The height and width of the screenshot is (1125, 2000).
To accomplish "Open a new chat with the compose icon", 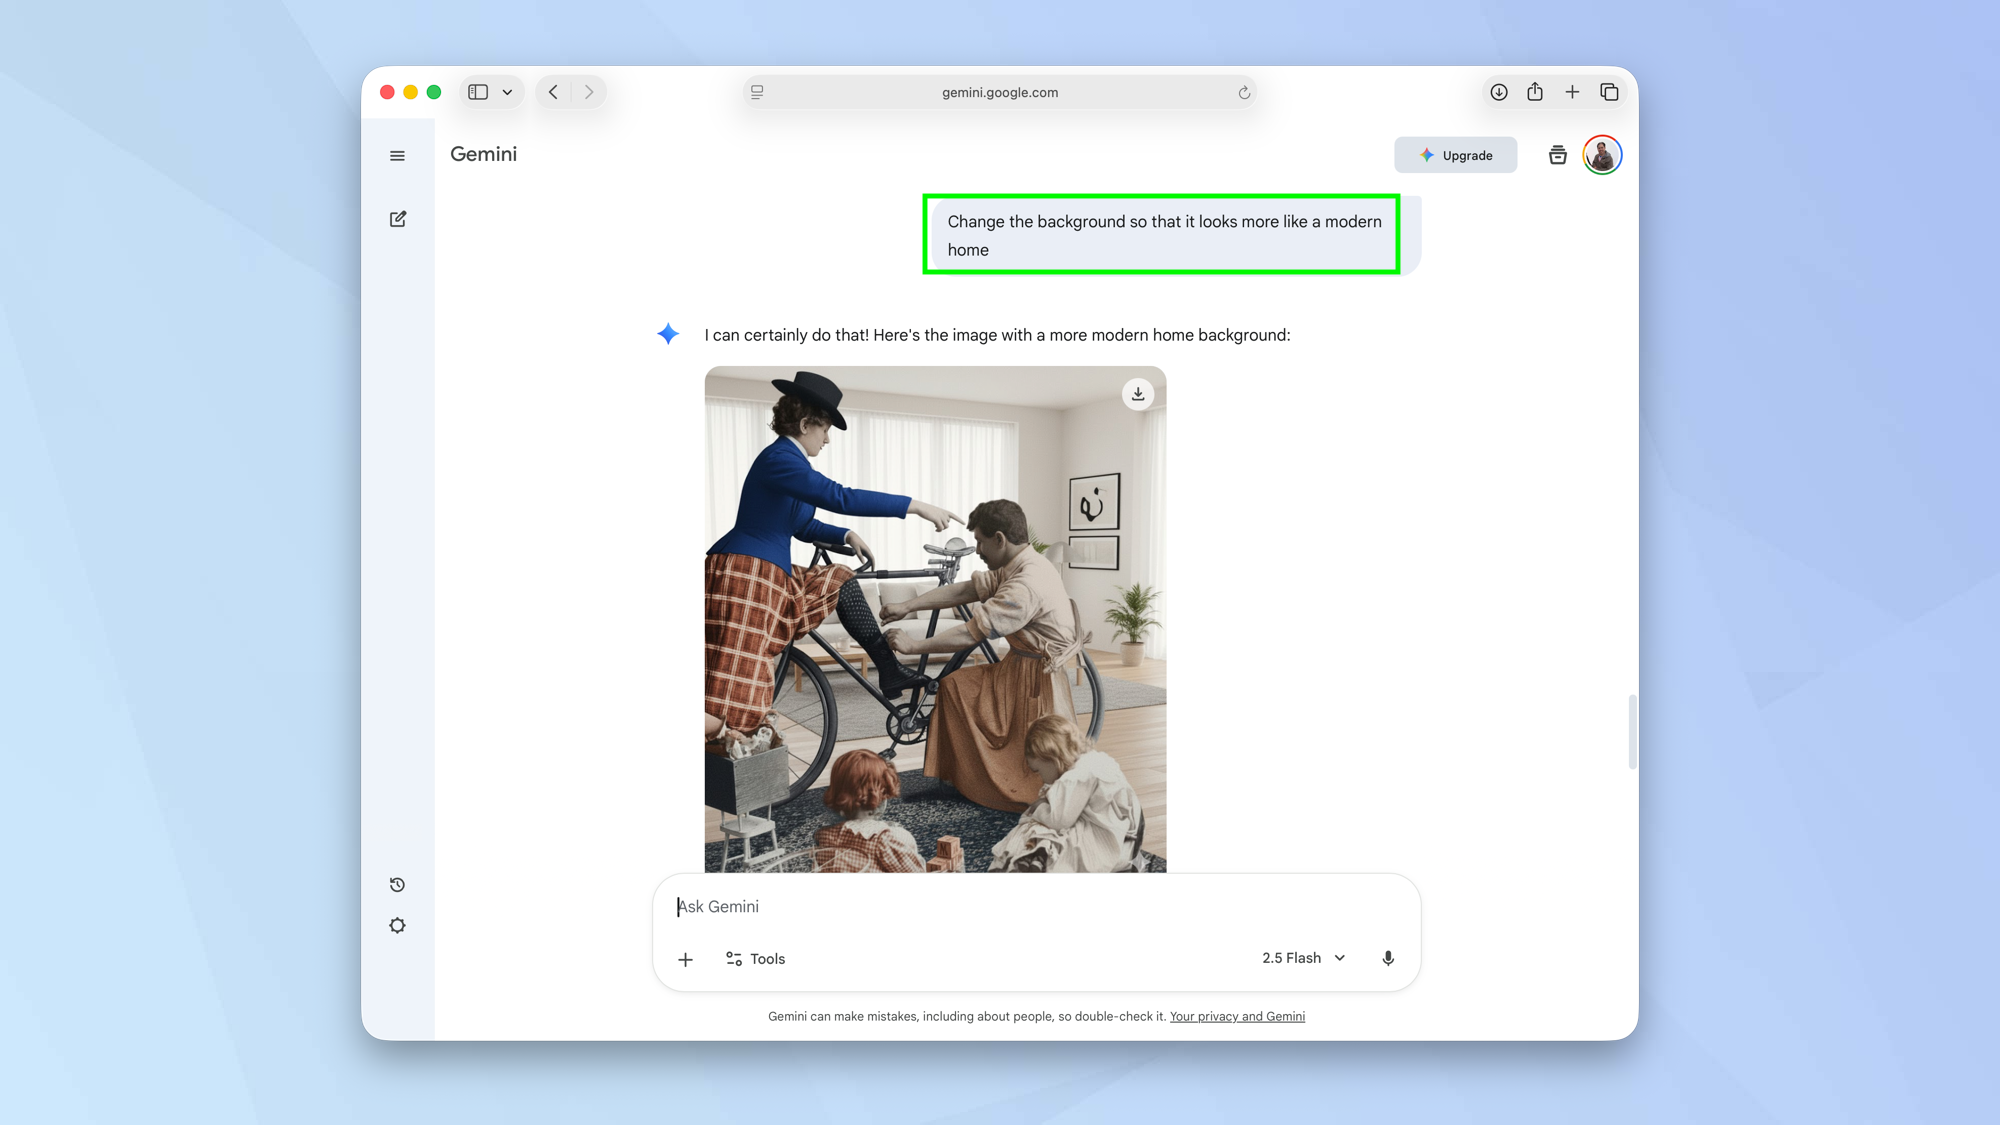I will point(398,218).
